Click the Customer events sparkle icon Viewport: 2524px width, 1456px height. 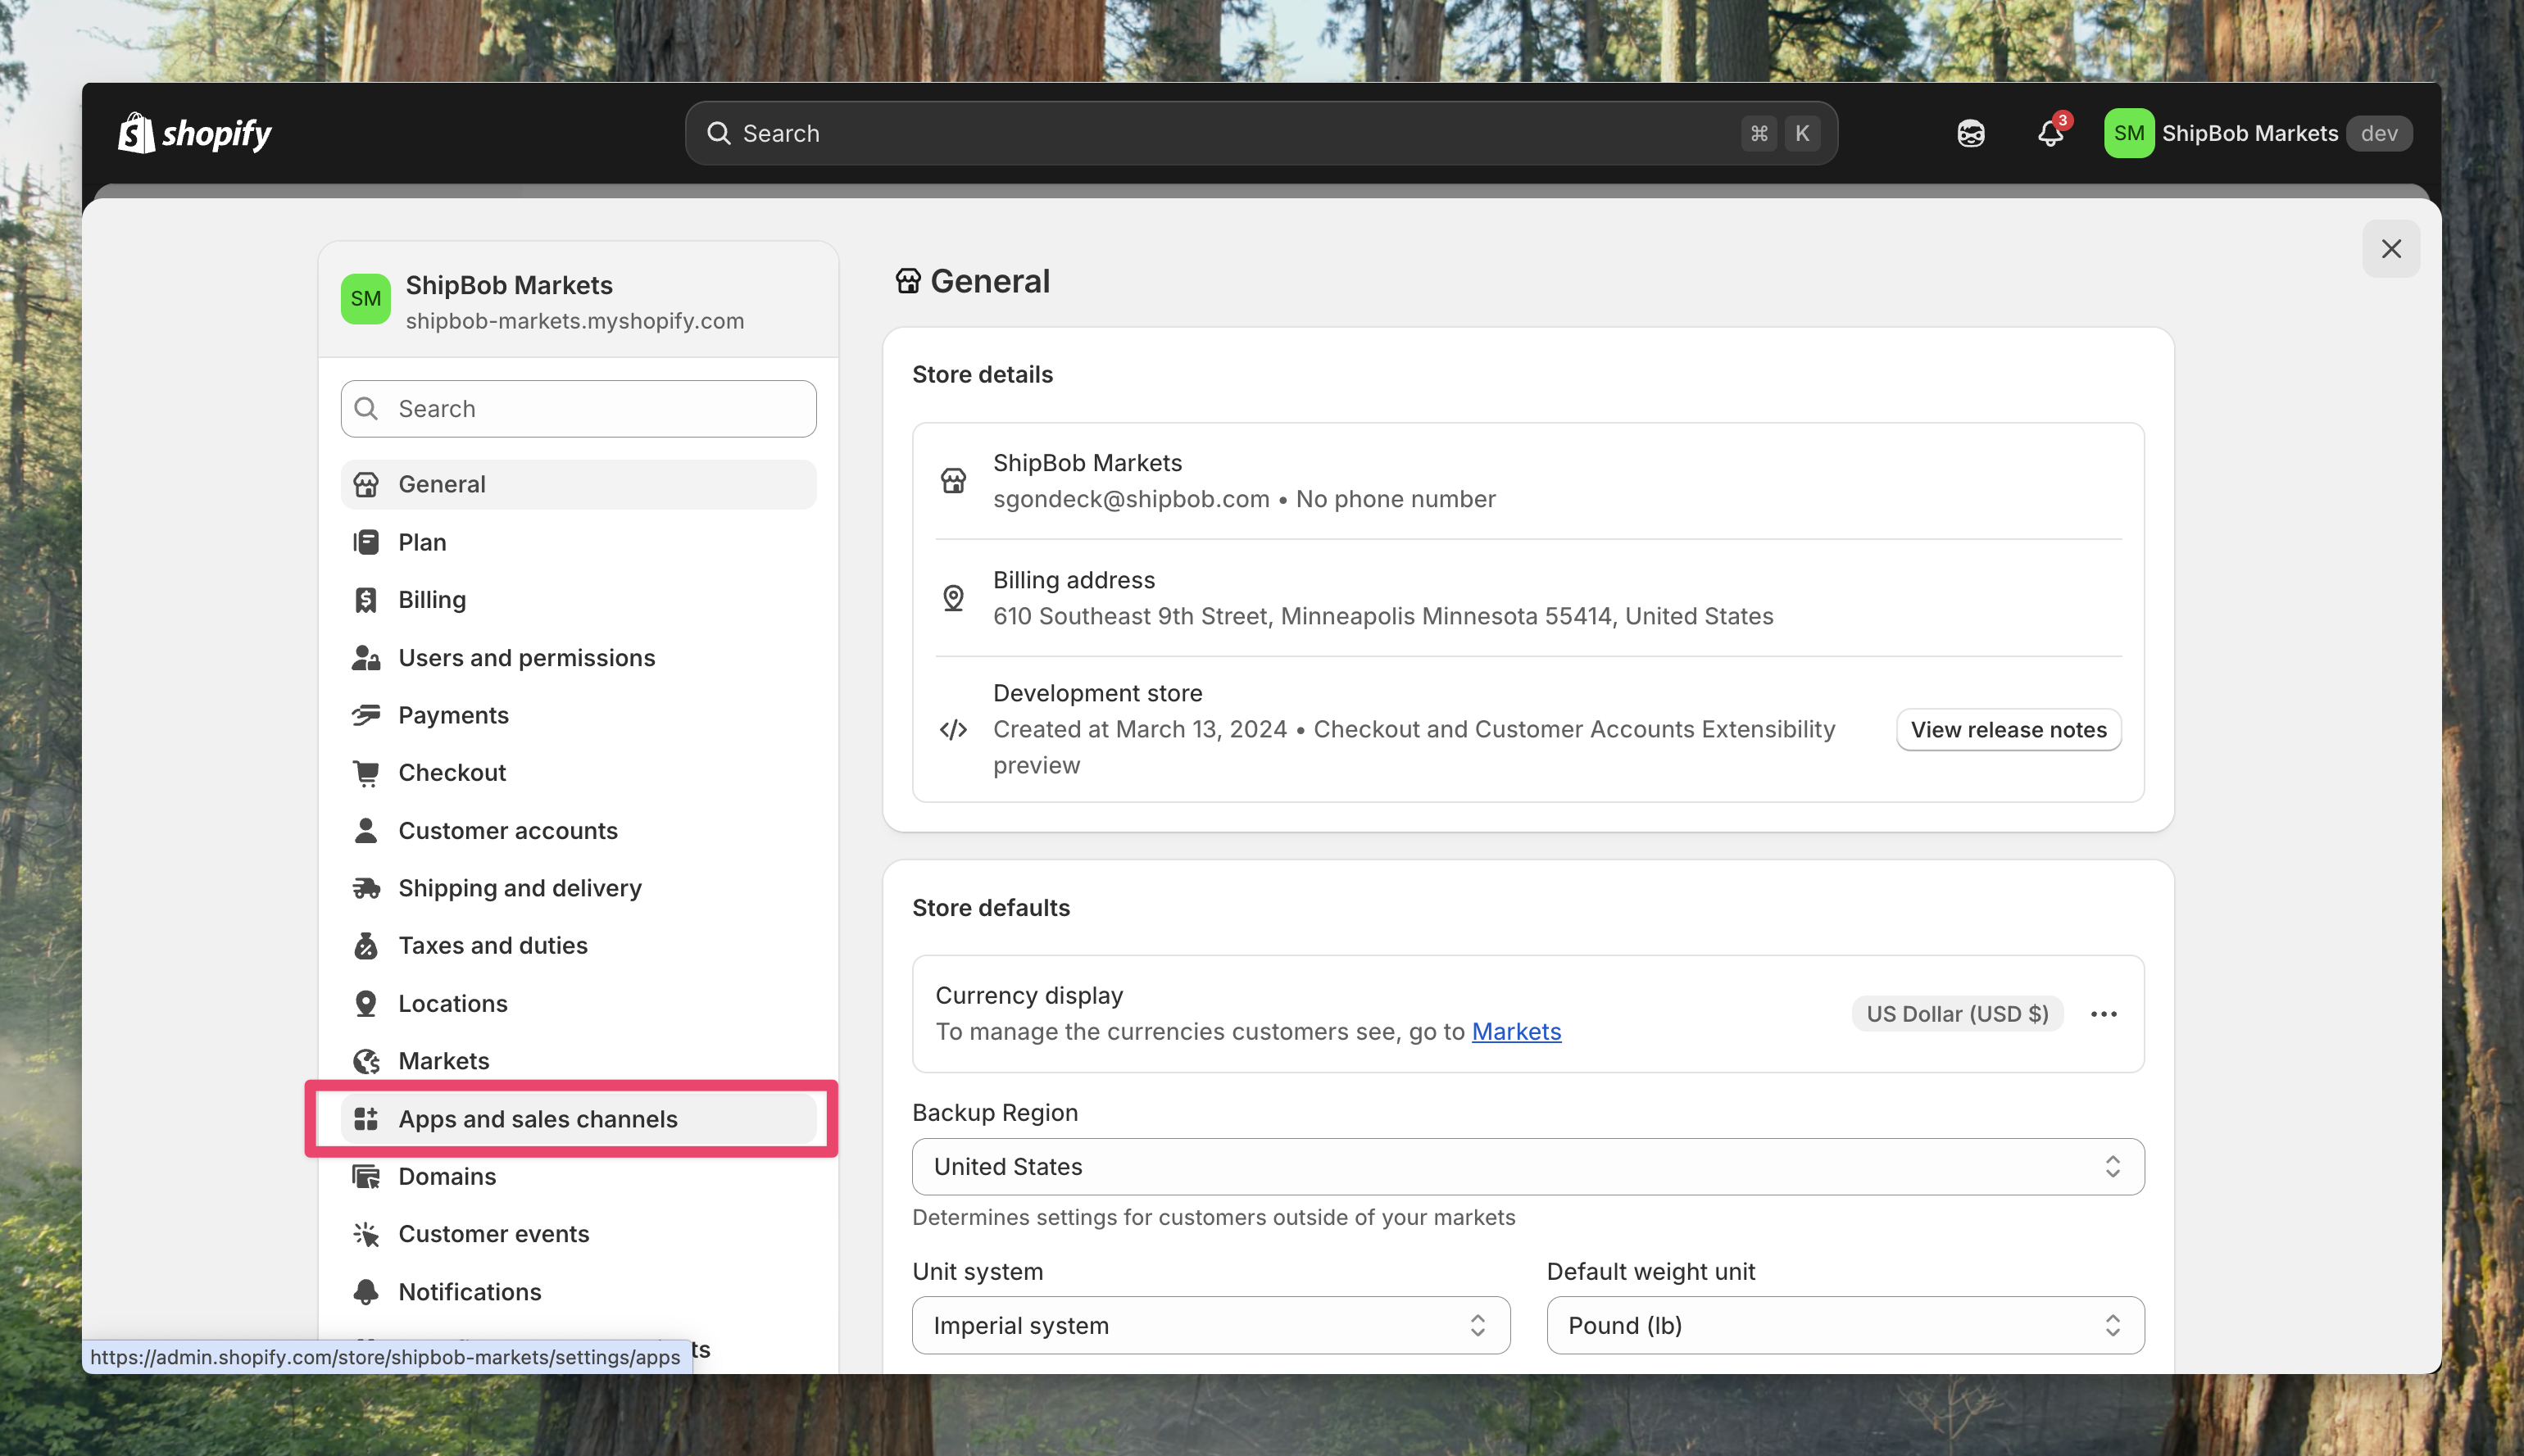tap(366, 1234)
